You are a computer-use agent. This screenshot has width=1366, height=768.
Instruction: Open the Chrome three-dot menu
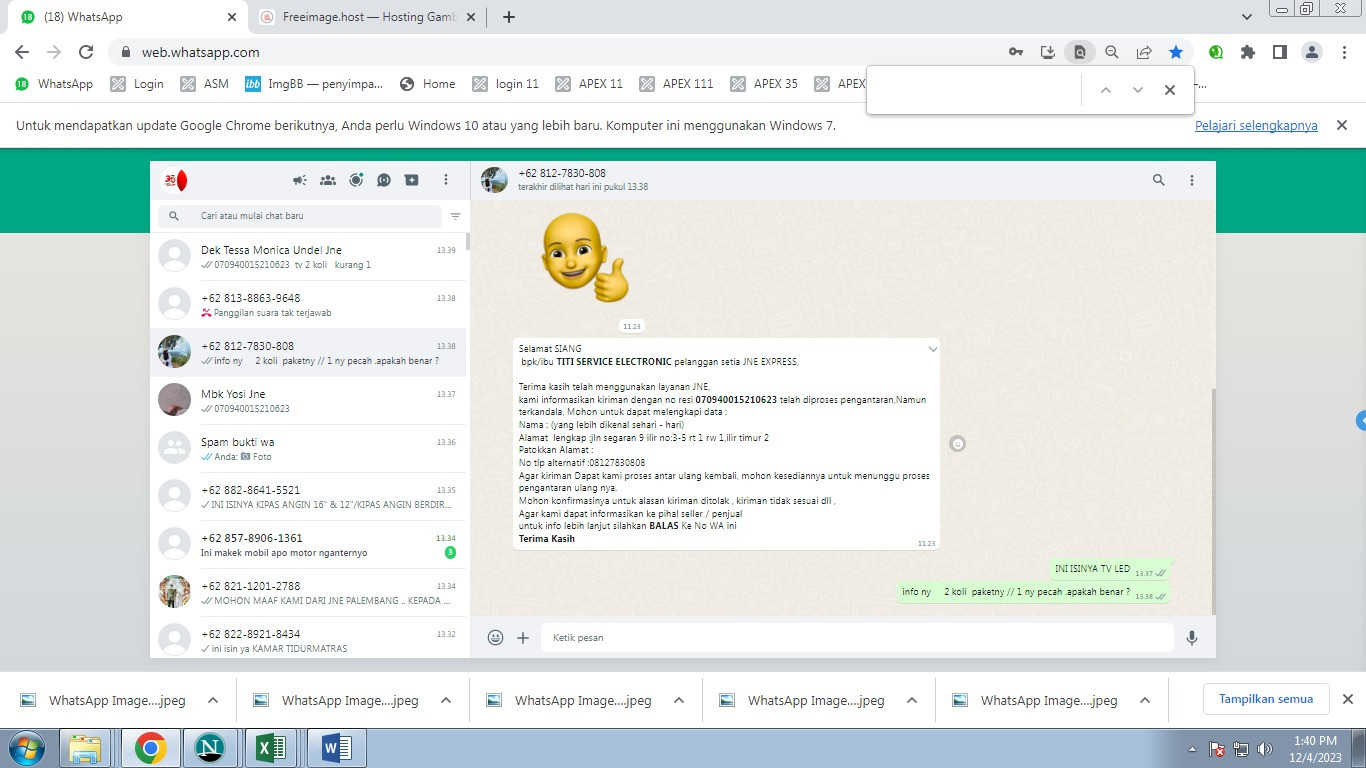1344,52
